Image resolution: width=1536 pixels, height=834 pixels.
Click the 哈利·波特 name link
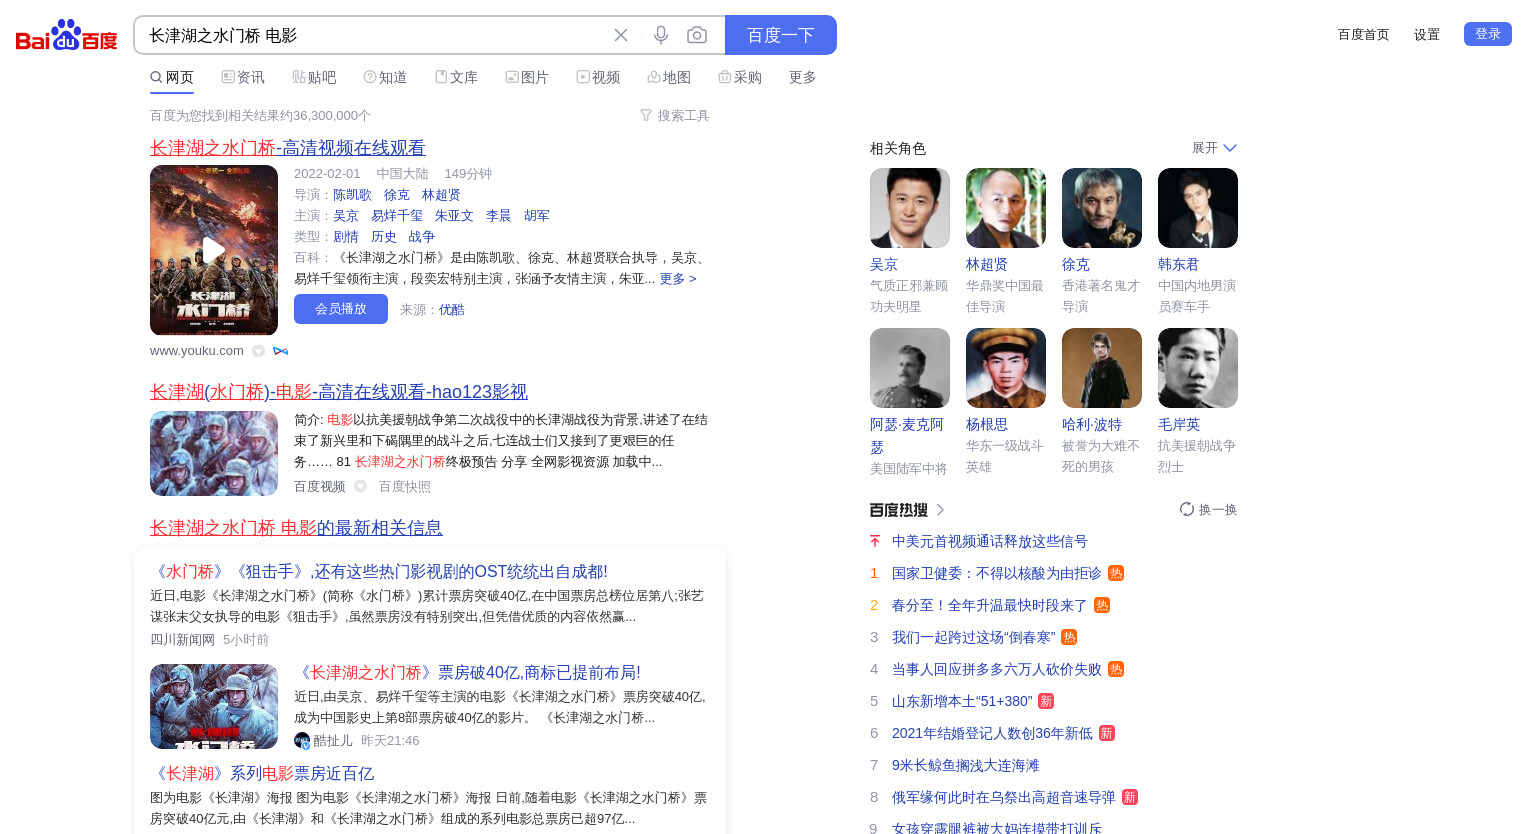[x=1092, y=425]
